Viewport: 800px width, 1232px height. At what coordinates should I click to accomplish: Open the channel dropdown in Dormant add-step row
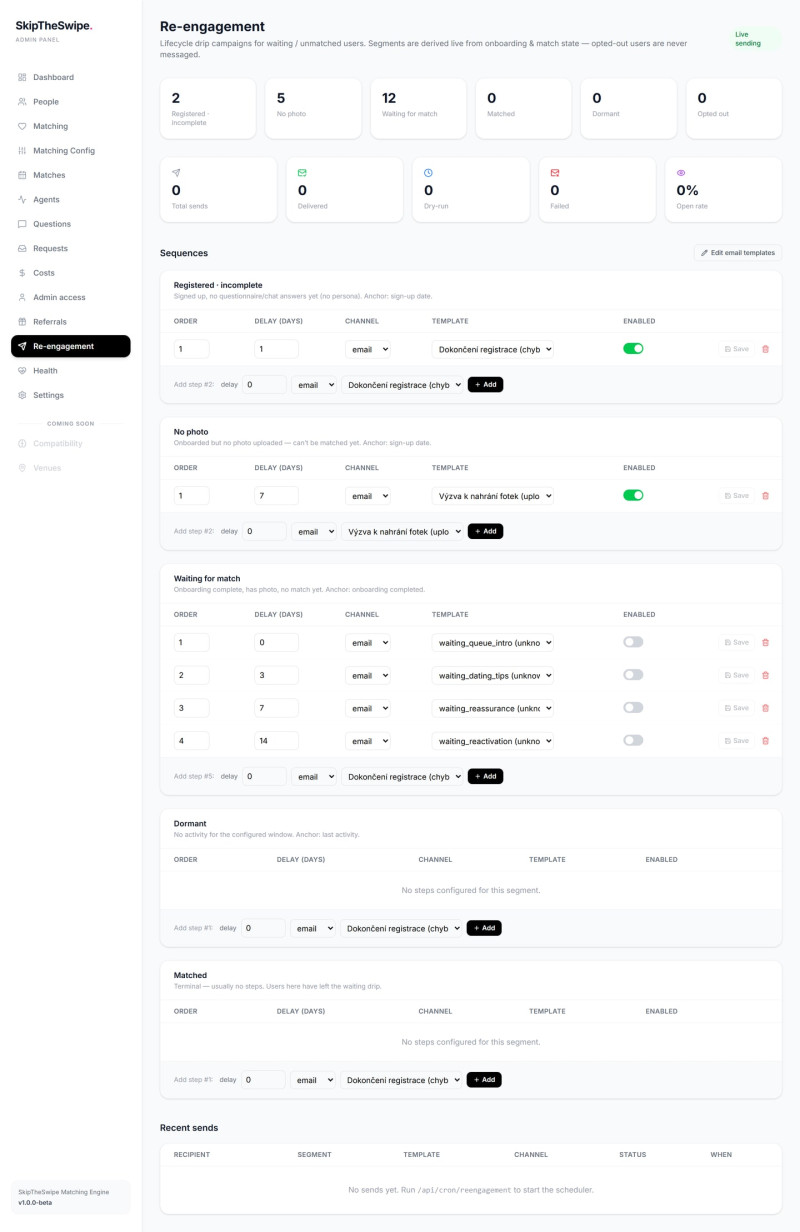coord(313,928)
